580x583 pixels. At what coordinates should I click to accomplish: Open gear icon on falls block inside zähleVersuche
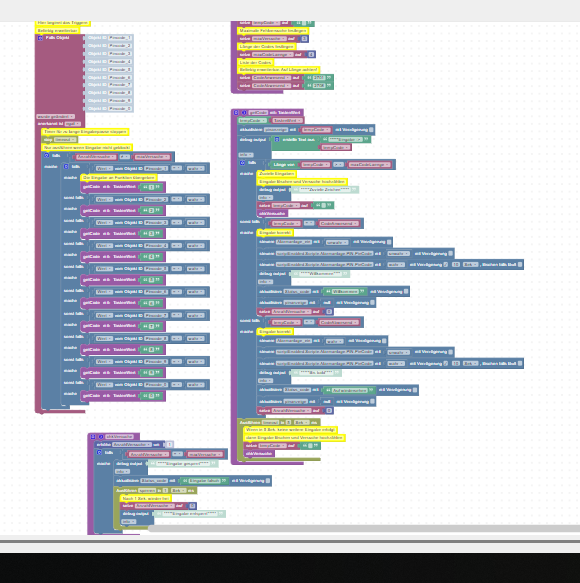pos(99,452)
